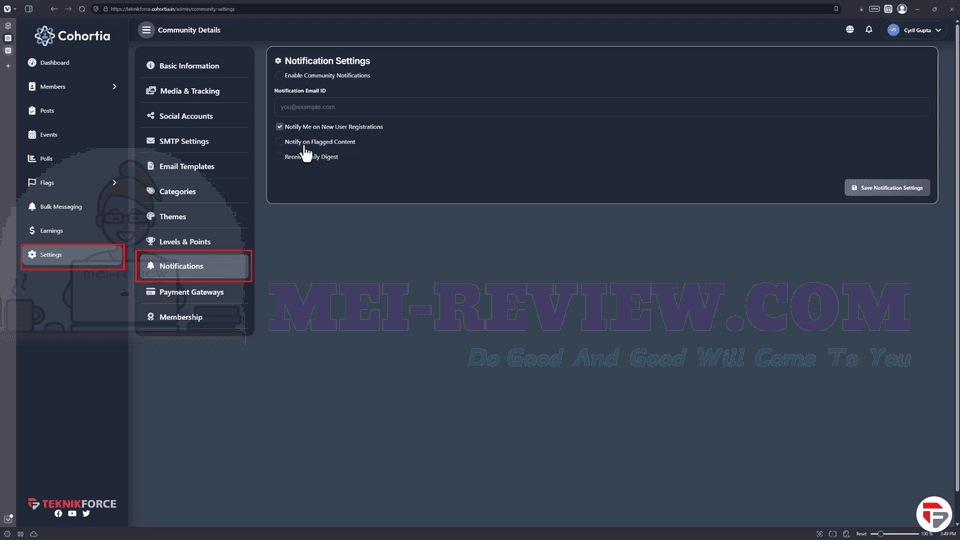Open Polls in the sidebar
Viewport: 960px width, 540px height.
tap(46, 159)
